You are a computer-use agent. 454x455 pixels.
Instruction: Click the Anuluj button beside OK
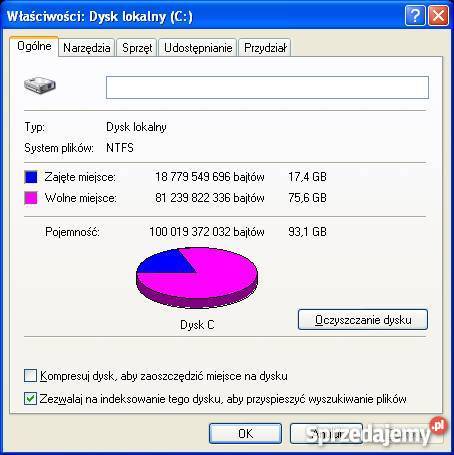click(326, 433)
